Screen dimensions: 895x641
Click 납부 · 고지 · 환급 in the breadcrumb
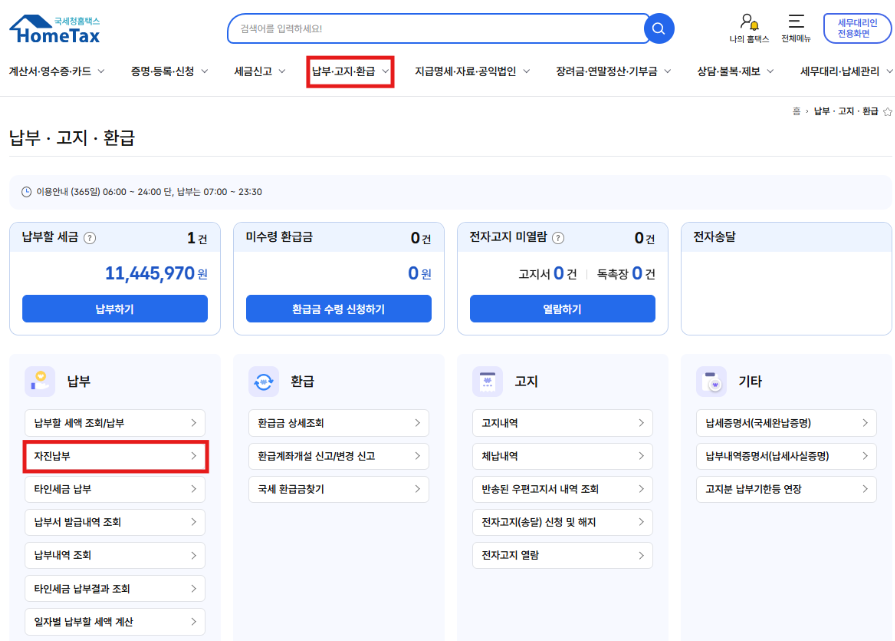[846, 111]
